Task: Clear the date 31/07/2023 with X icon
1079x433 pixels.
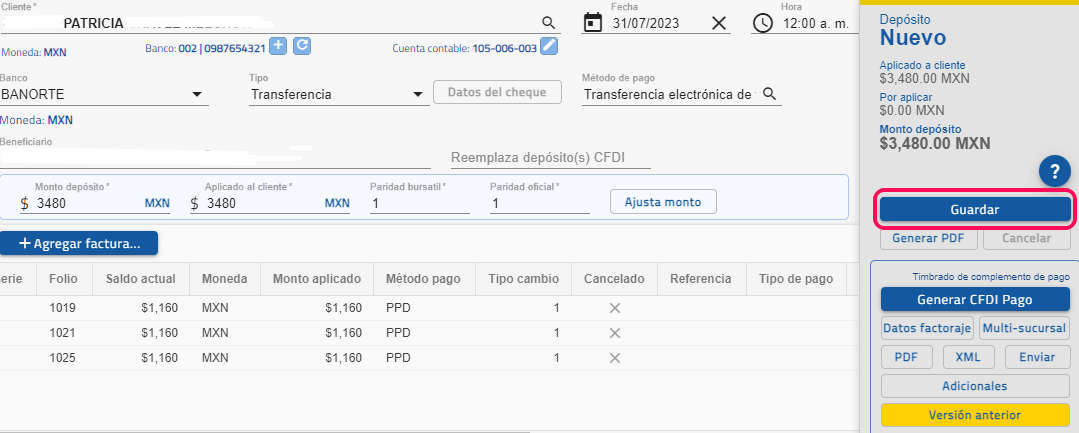Action: (x=719, y=23)
